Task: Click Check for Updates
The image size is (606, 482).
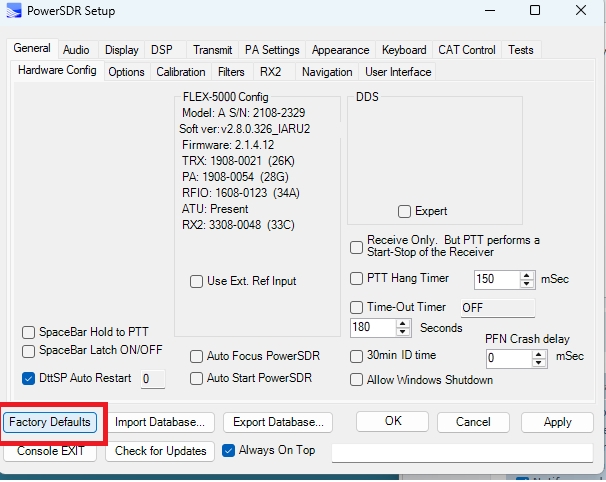Action: 160,451
